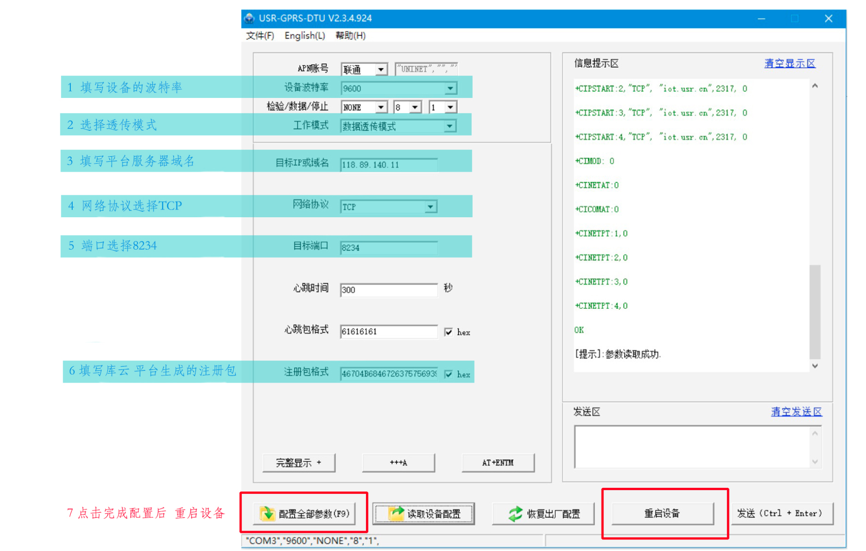Click the 重启设备 button
866x551 pixels.
(661, 514)
